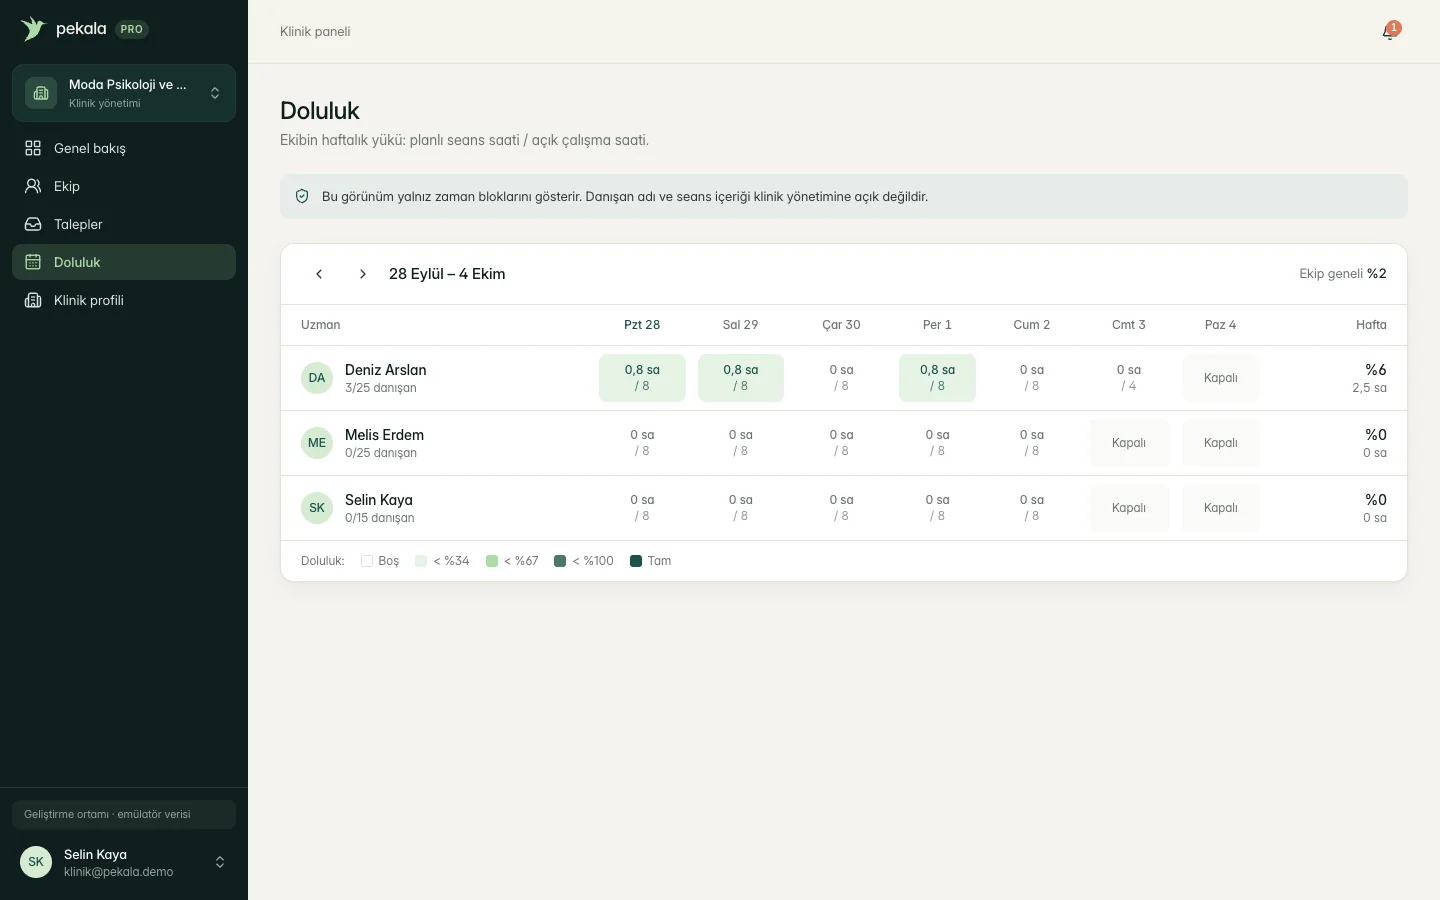Select Doluluk in the sidebar
Screen dimensions: 1440x900
[124, 262]
